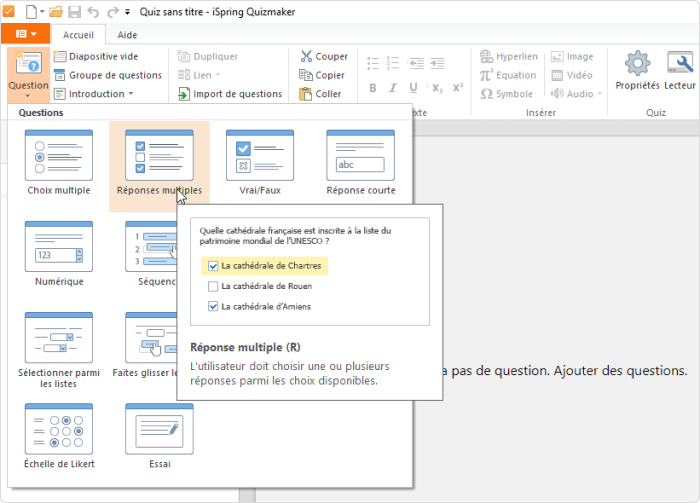
Task: Click the Couper scissors button
Action: pyautogui.click(x=324, y=57)
